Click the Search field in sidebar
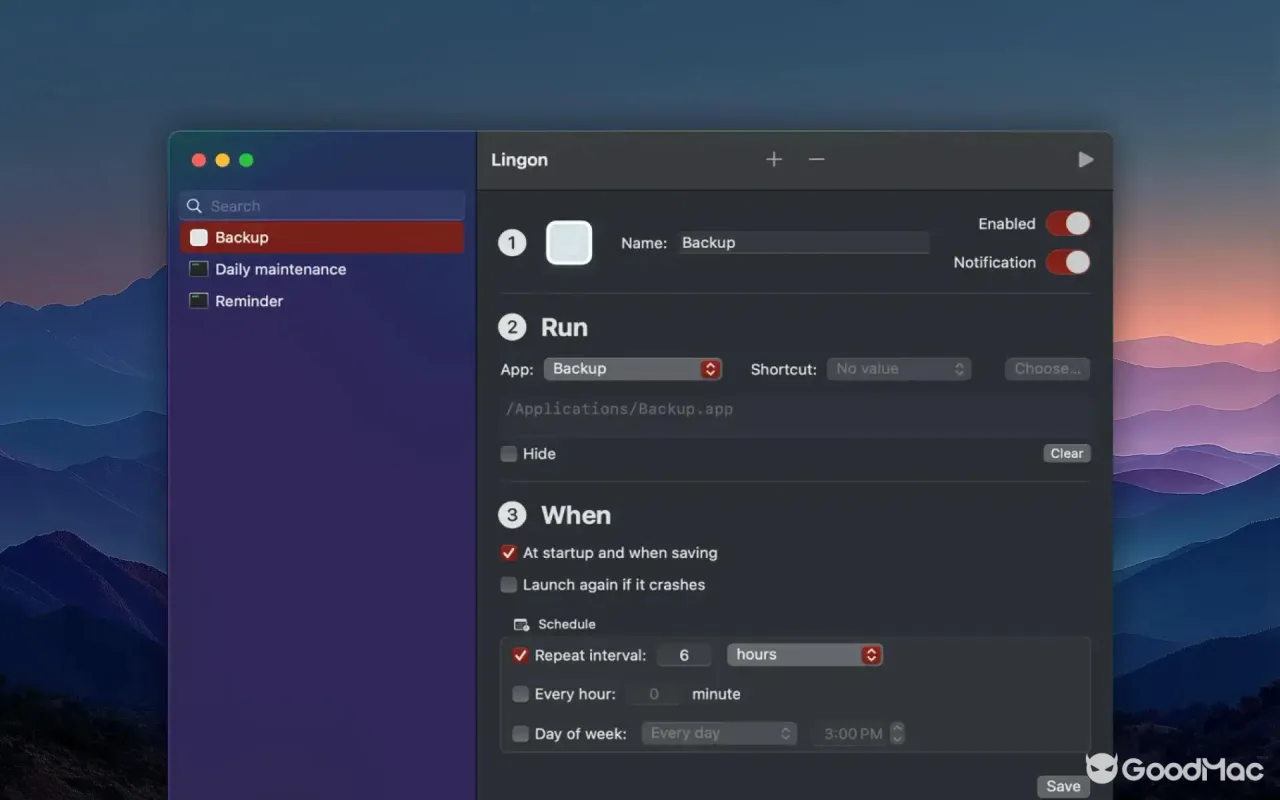Viewport: 1280px width, 800px height. (322, 206)
